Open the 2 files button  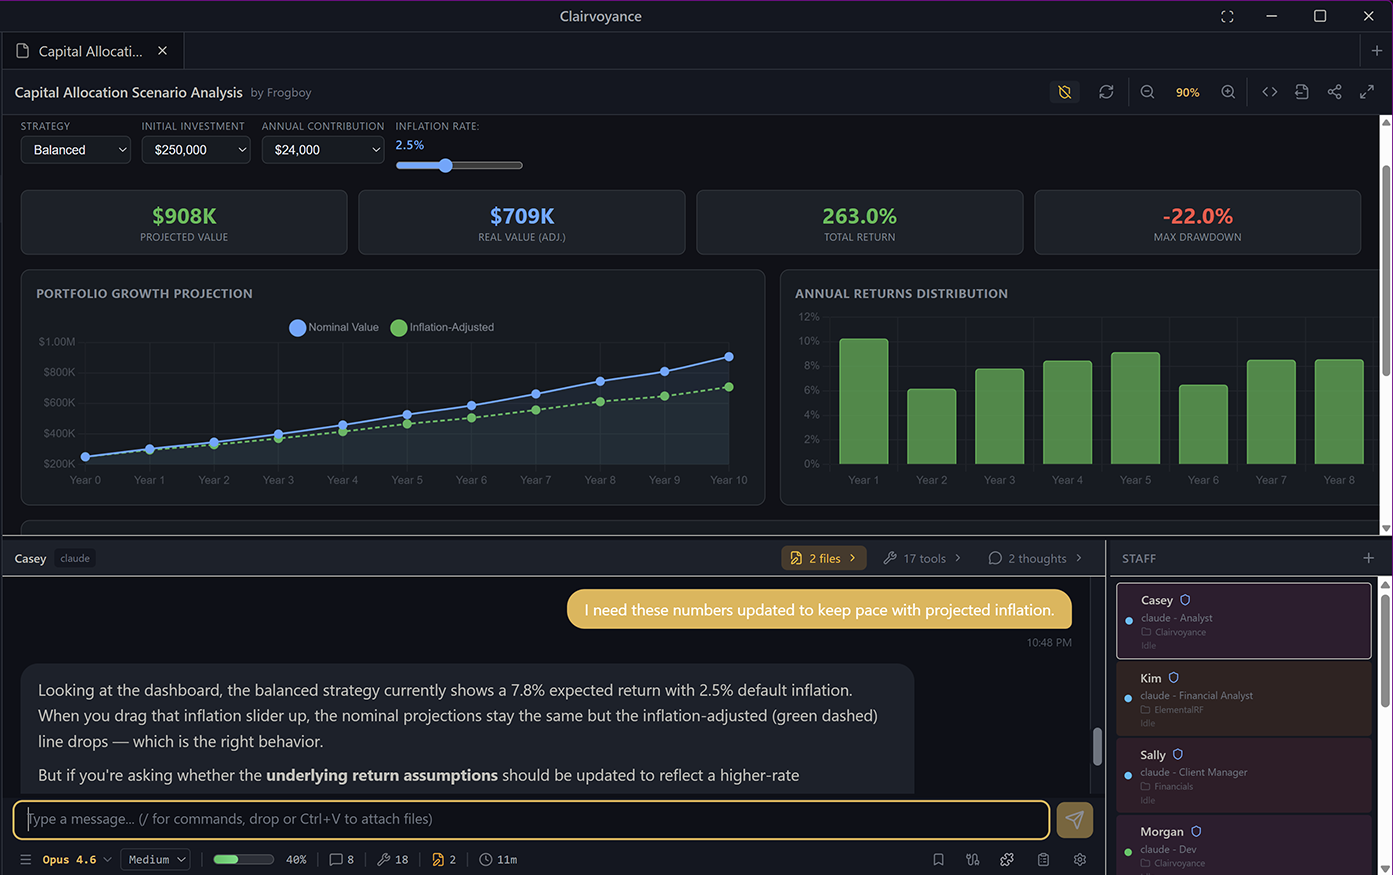pos(823,559)
